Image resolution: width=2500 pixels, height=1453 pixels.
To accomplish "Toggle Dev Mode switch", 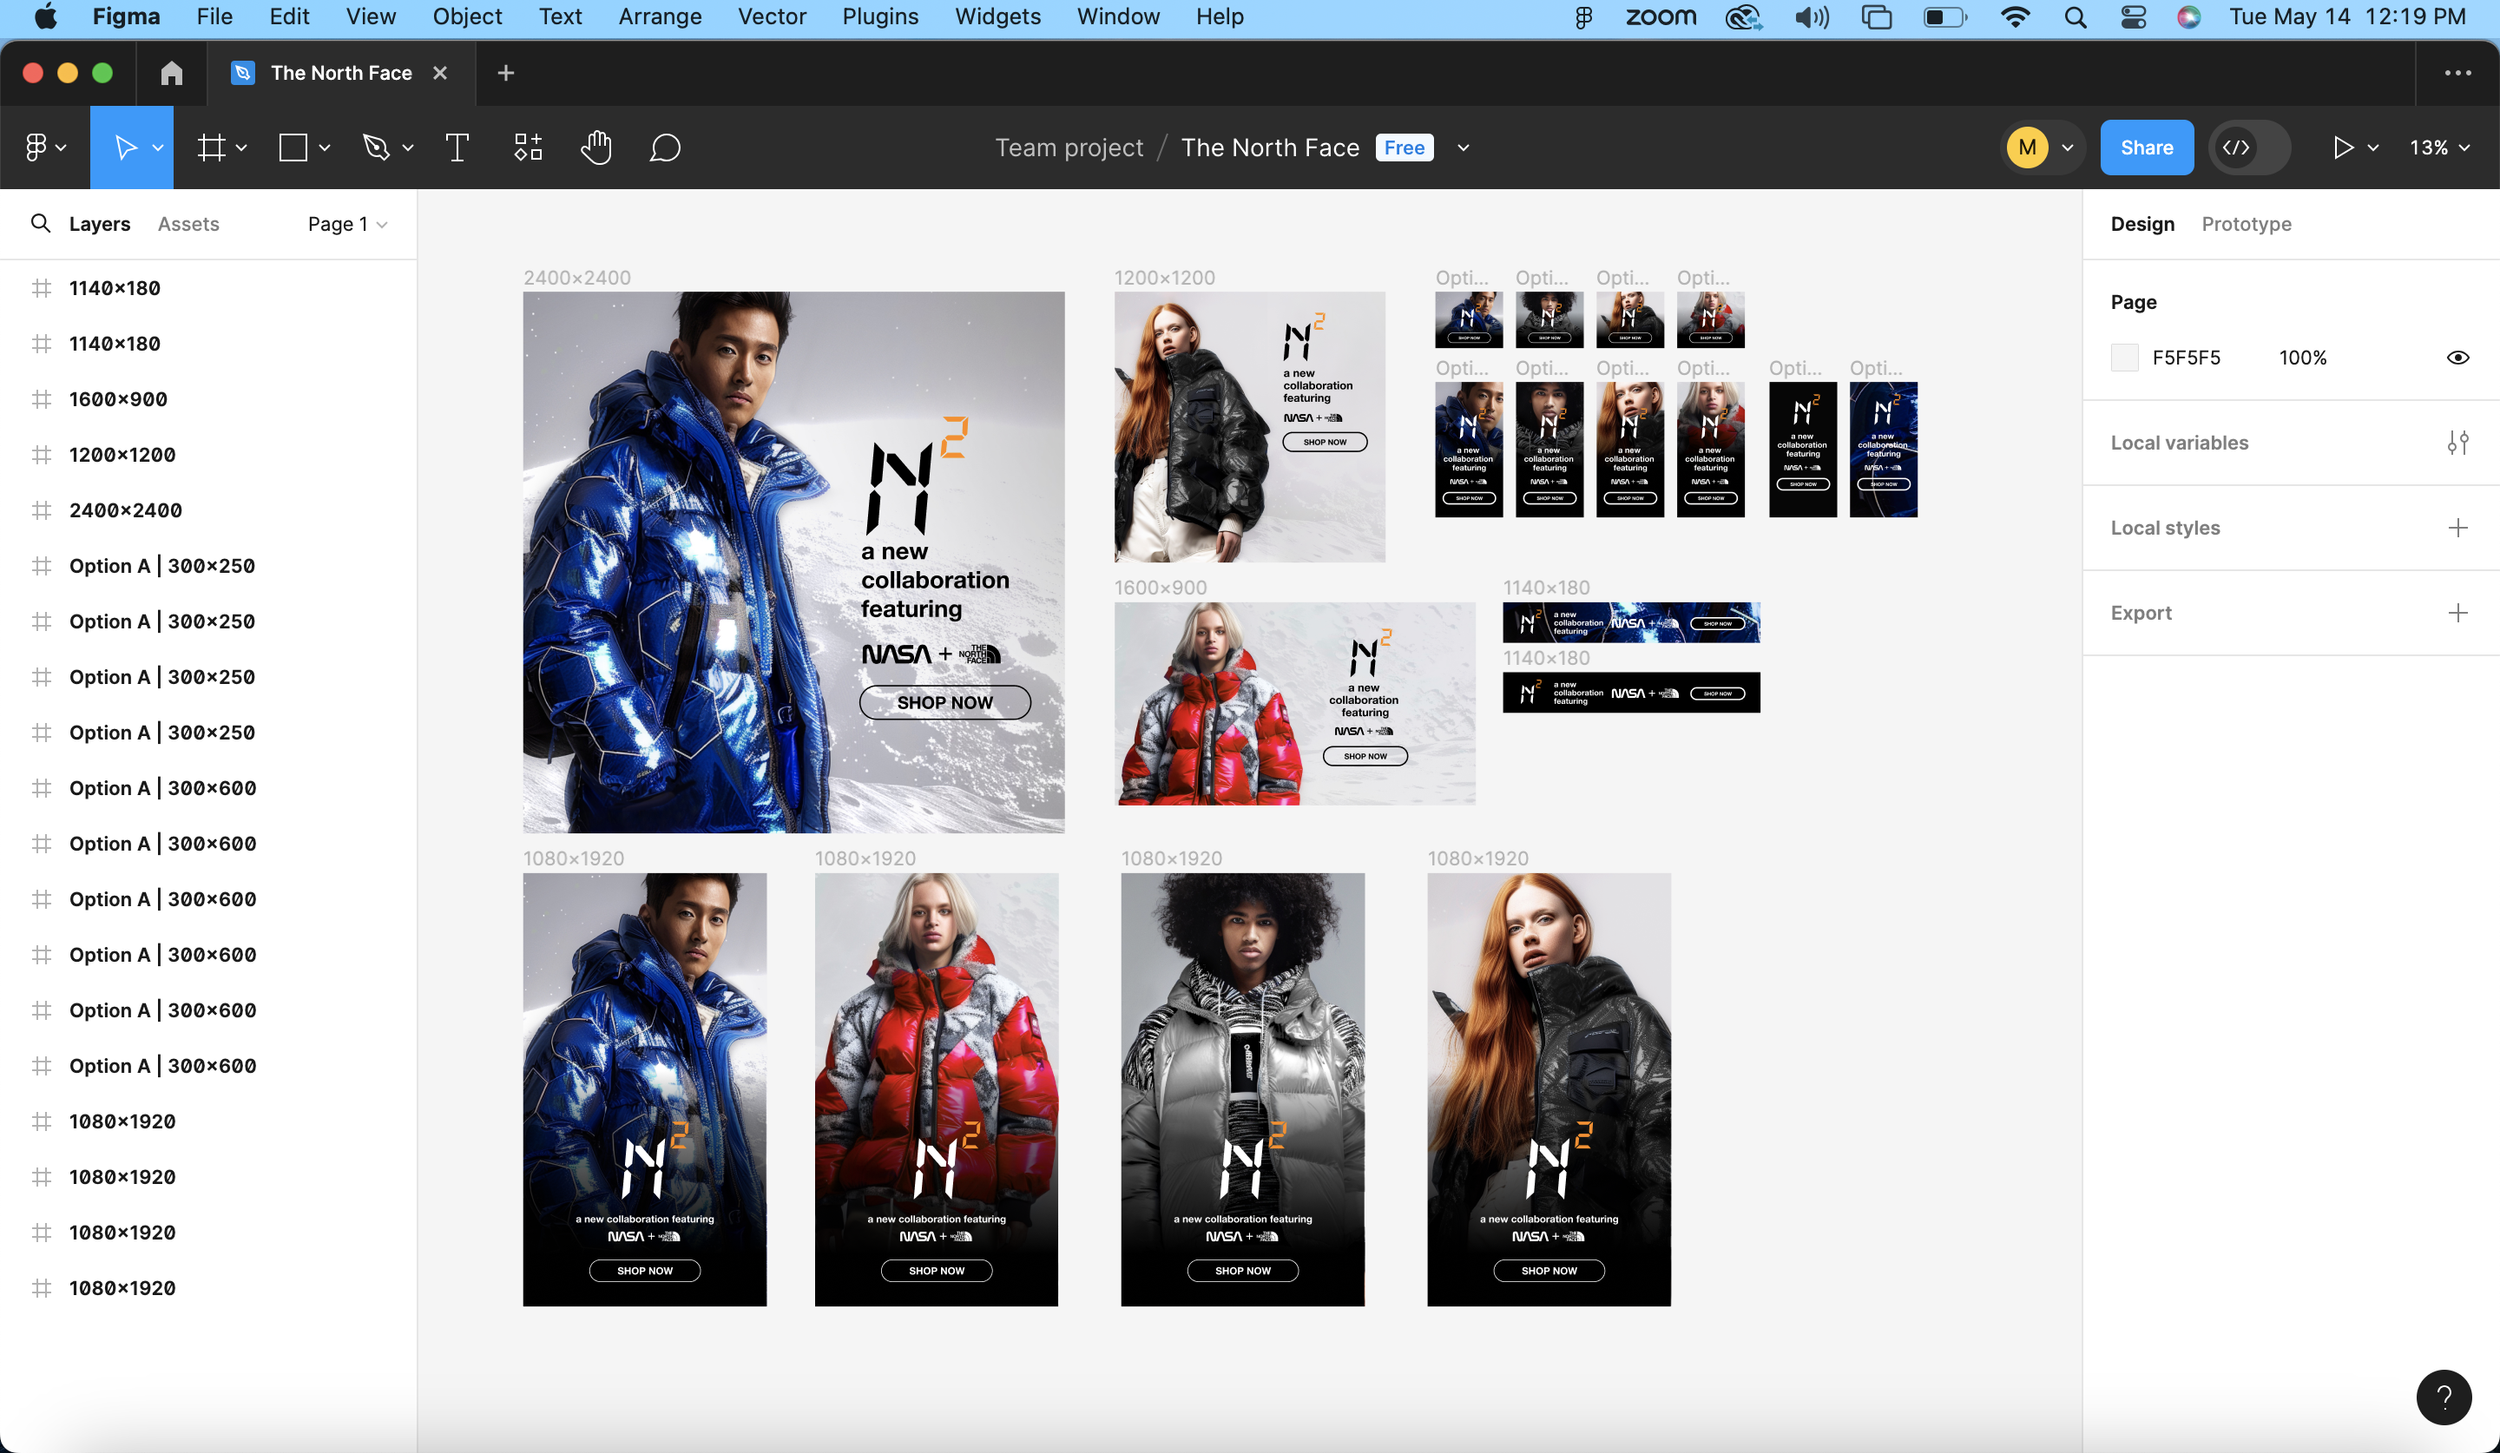I will point(2249,148).
